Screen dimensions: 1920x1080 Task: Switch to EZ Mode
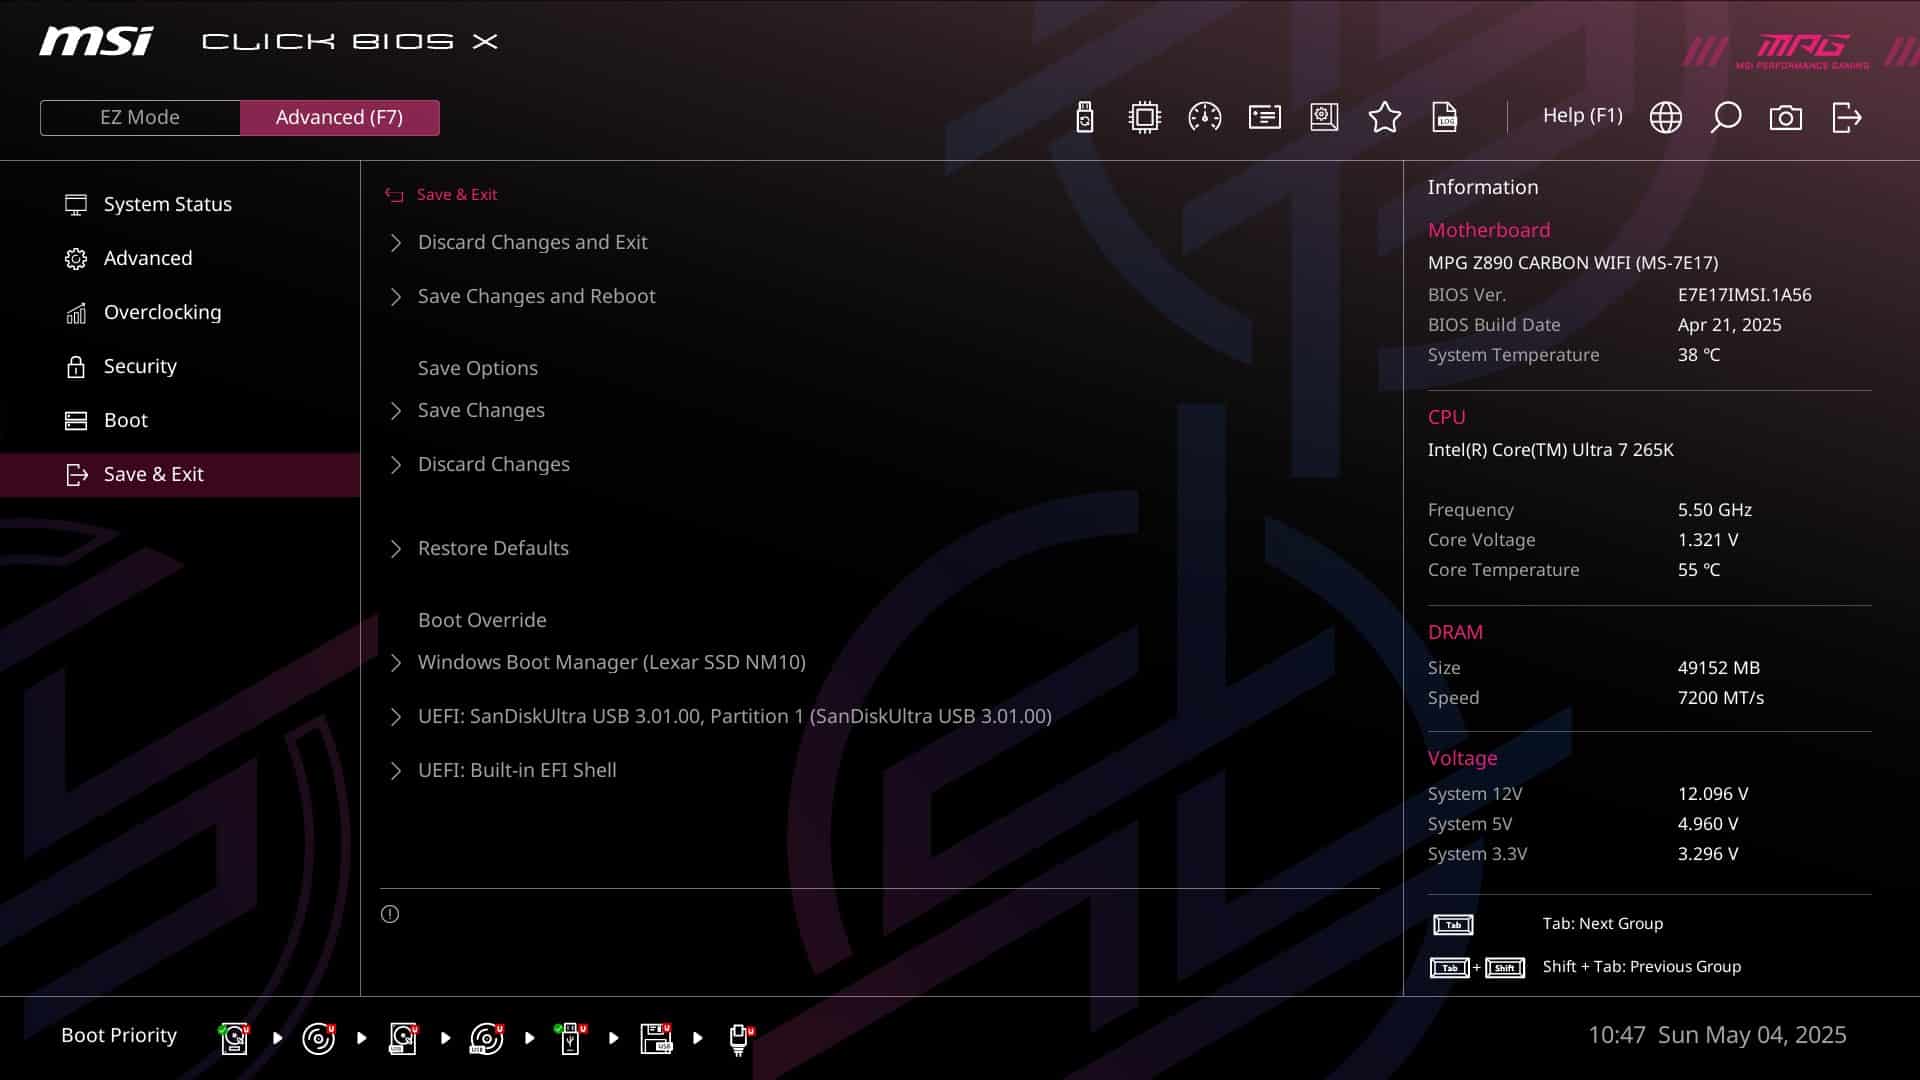pos(140,117)
